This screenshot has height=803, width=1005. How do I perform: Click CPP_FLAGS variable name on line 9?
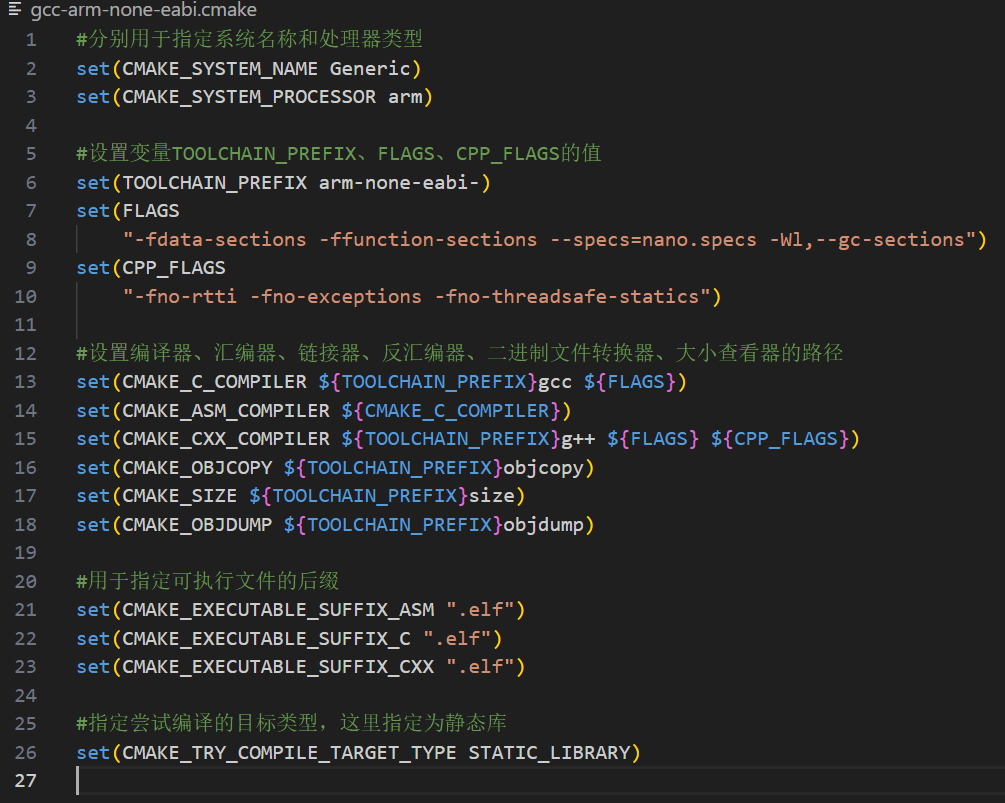[x=174, y=268]
